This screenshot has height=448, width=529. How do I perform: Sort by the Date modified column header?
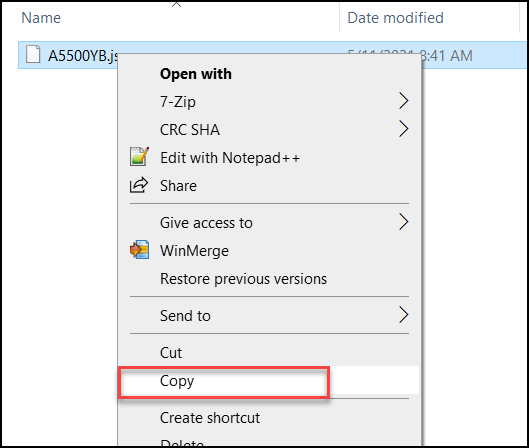click(x=395, y=18)
